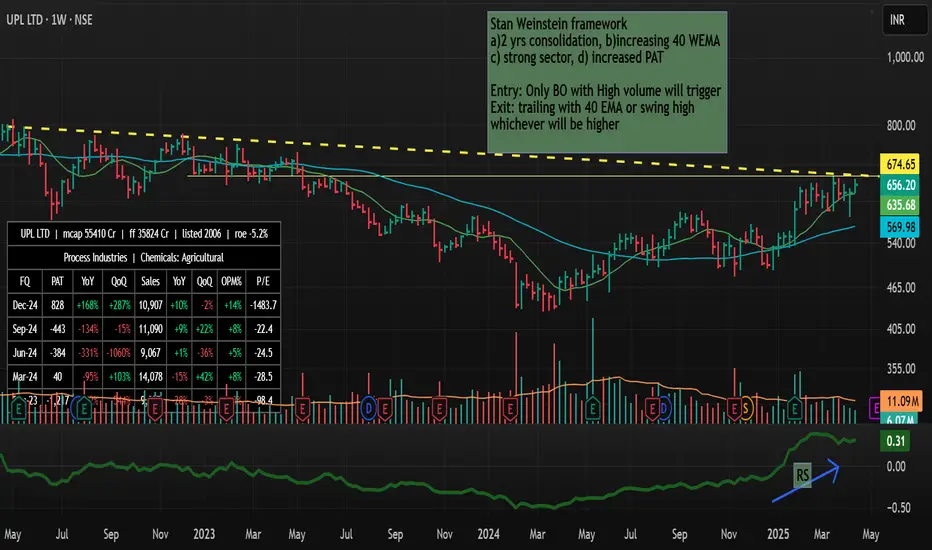Click the 0.31 relative strength value label
Screen dimensions: 932x550
pyautogui.click(x=895, y=441)
